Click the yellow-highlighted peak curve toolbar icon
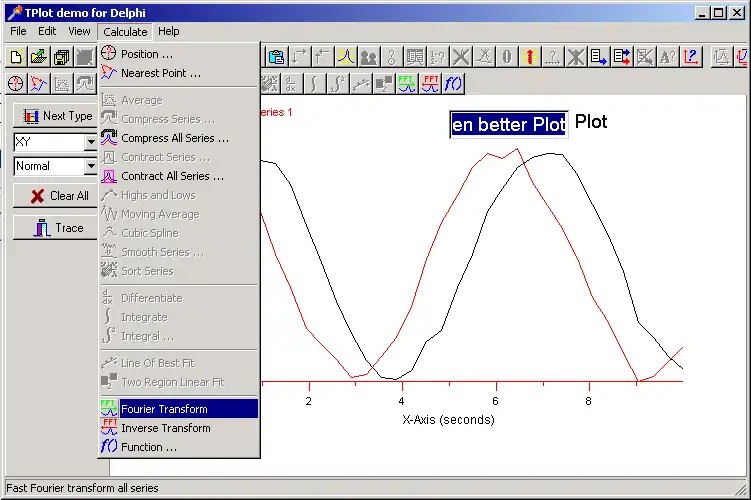The image size is (751, 500). pos(345,57)
